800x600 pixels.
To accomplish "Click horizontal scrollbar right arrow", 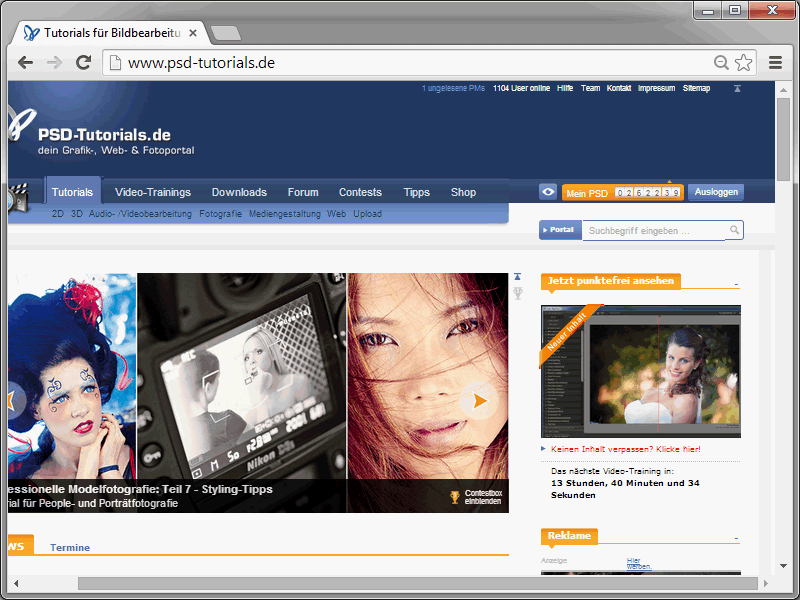I will tap(766, 583).
